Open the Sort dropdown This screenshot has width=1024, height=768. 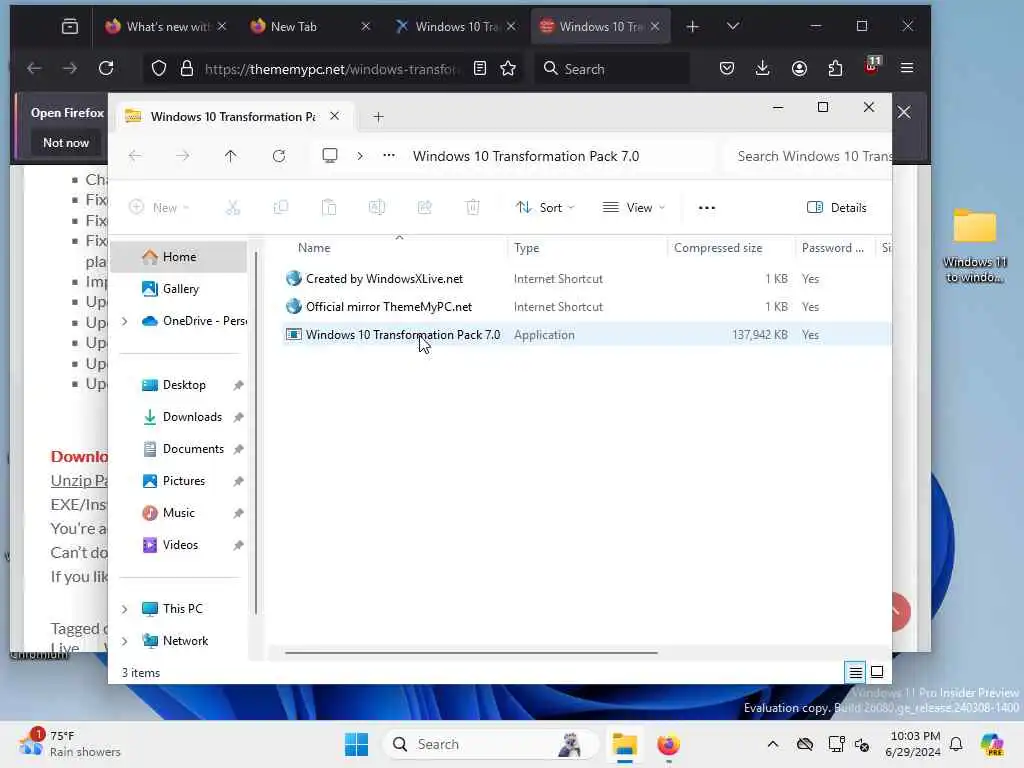click(545, 208)
